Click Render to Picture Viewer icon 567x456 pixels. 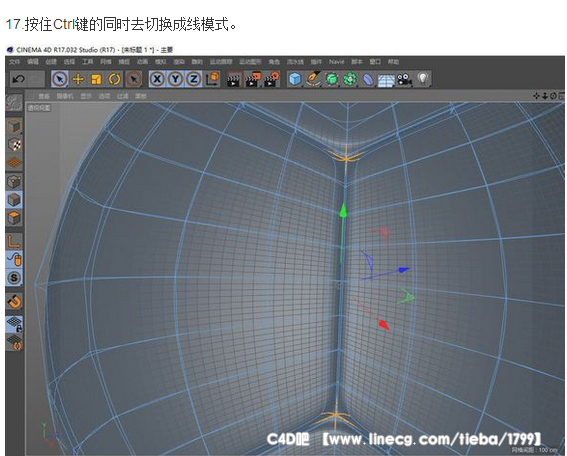(253, 79)
